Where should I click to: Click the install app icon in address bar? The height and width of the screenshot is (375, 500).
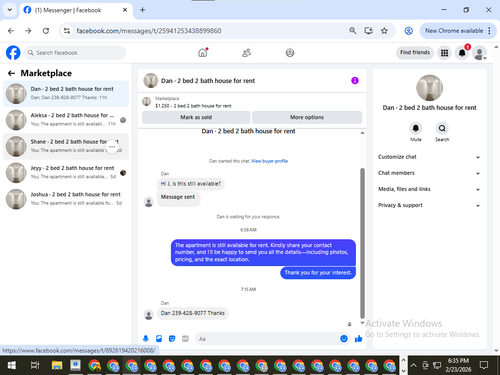[368, 31]
